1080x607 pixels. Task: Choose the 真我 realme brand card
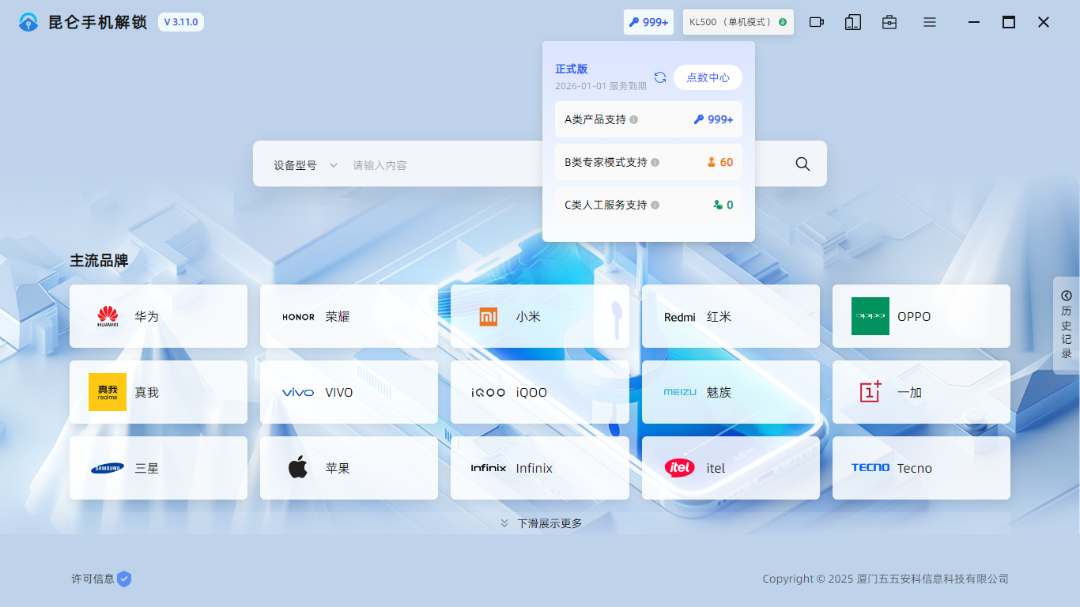click(158, 392)
